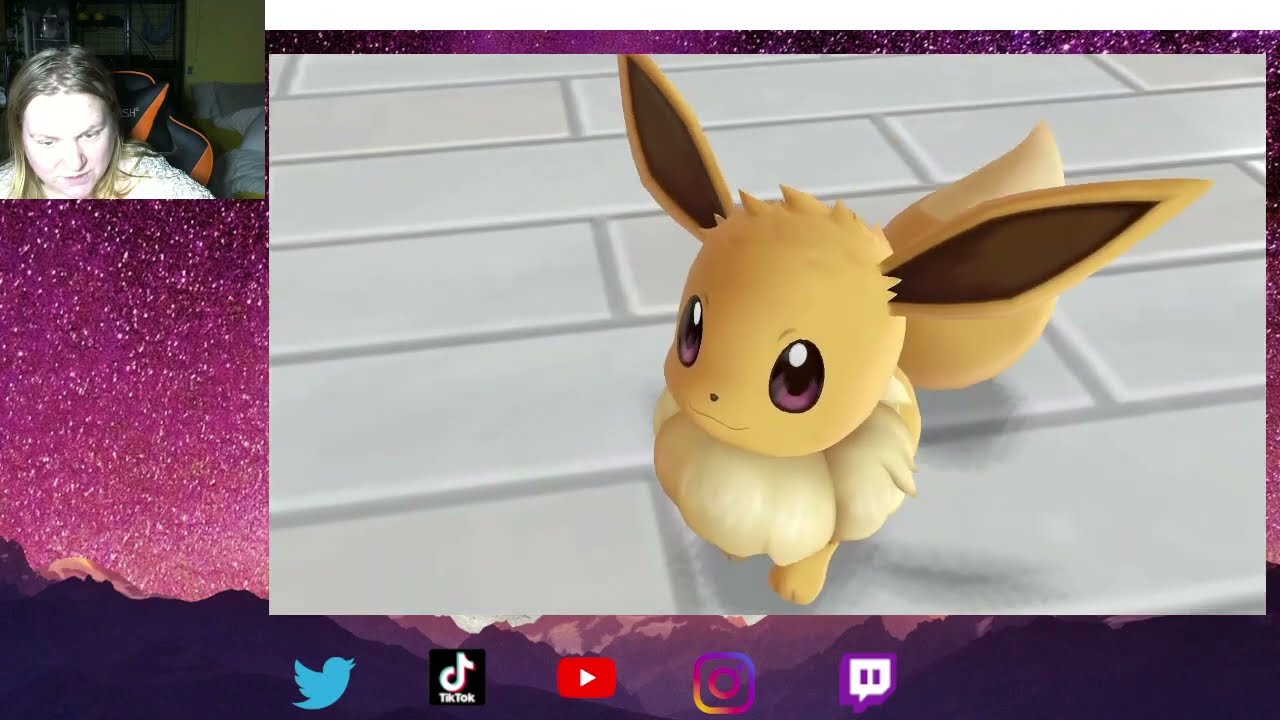Screen dimensions: 1280x720
Task: Open the purple Twitch icon
Action: [868, 681]
